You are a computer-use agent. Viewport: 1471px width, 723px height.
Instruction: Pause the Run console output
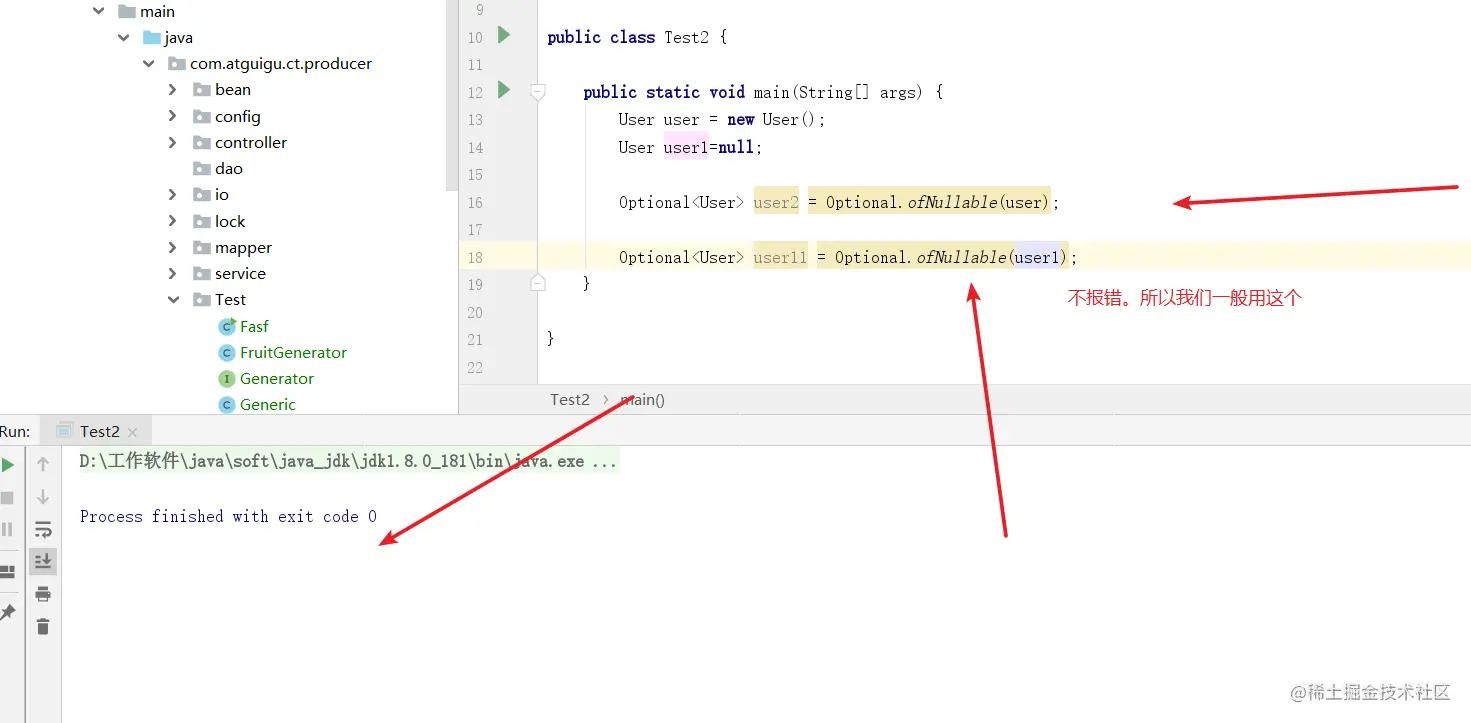[x=7, y=529]
